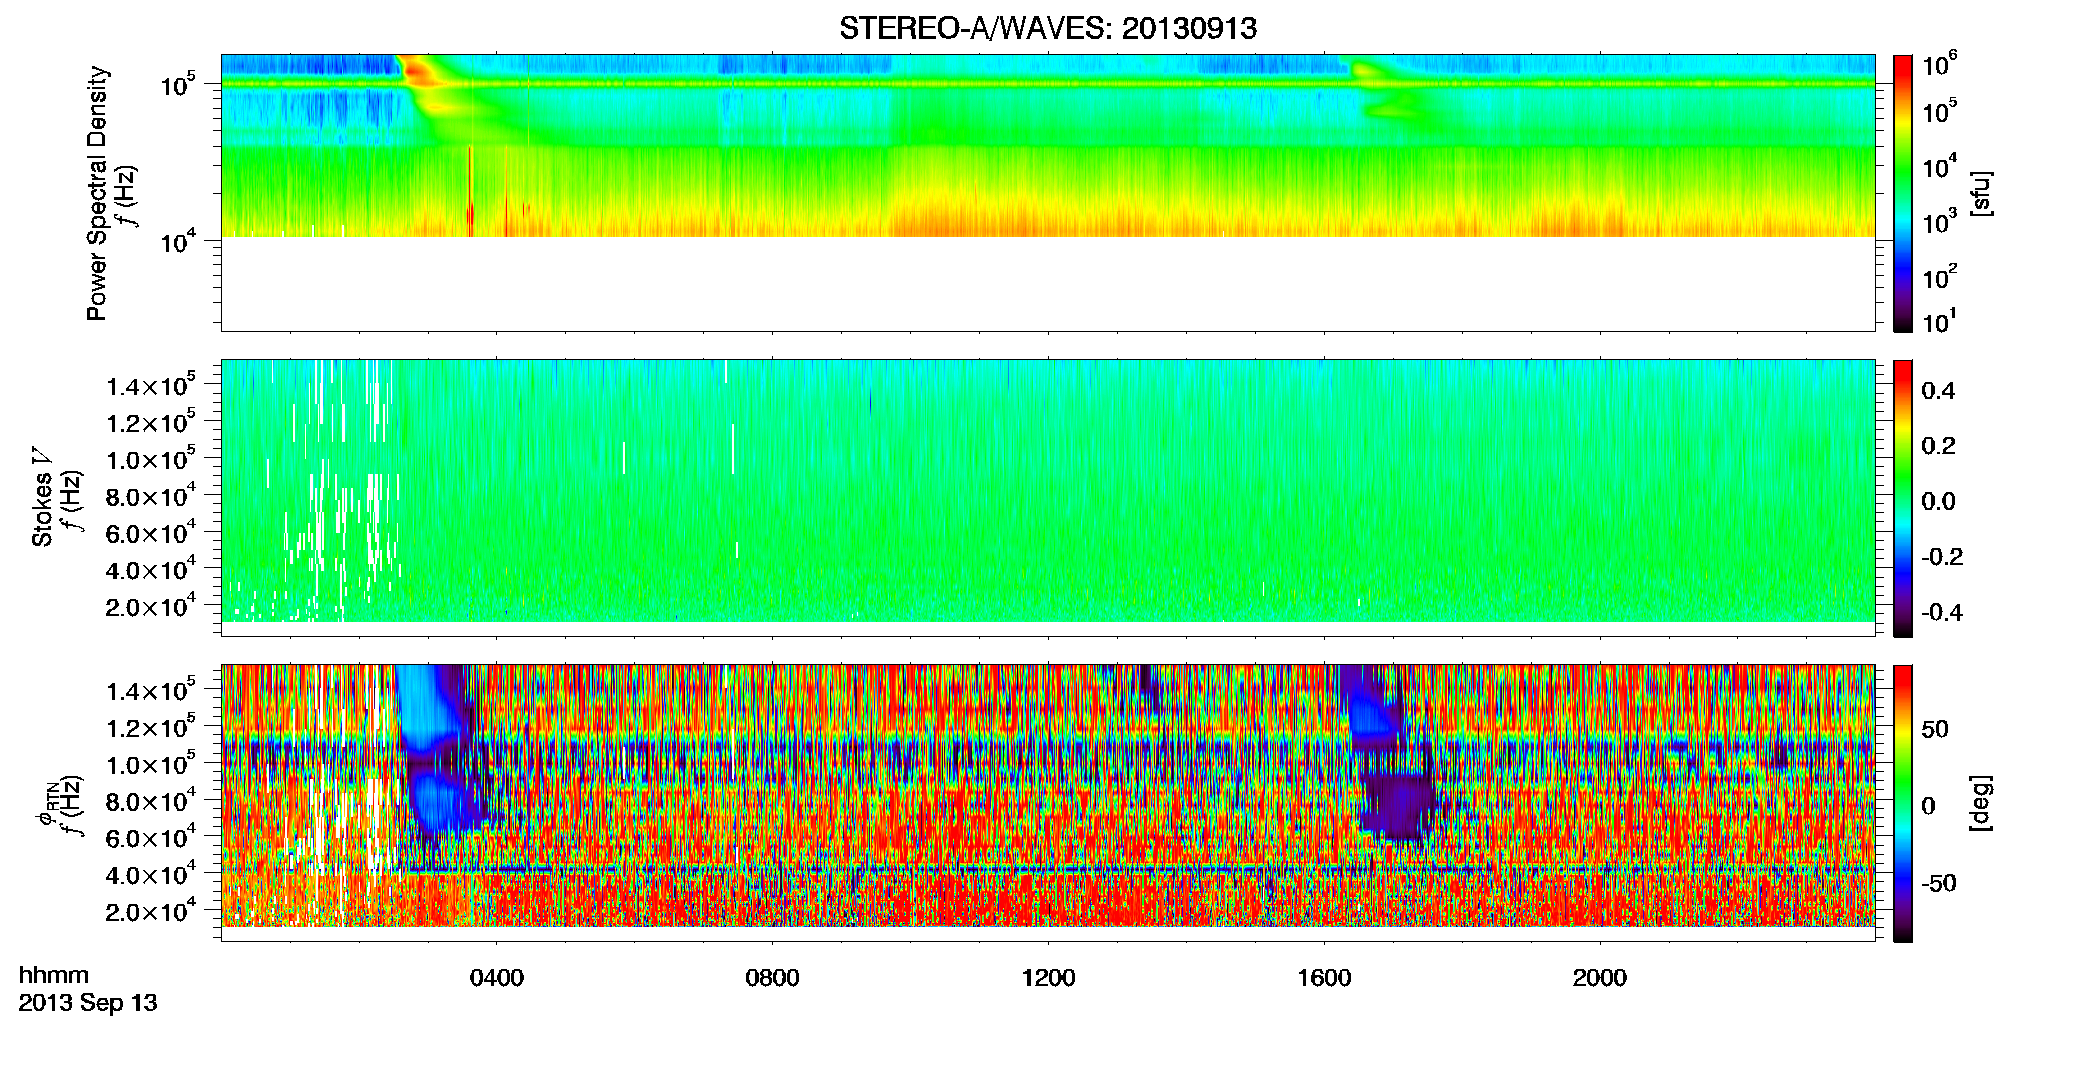Click the Stokes V color bar
Viewport: 2096px width, 1080px height.
(x=1903, y=498)
